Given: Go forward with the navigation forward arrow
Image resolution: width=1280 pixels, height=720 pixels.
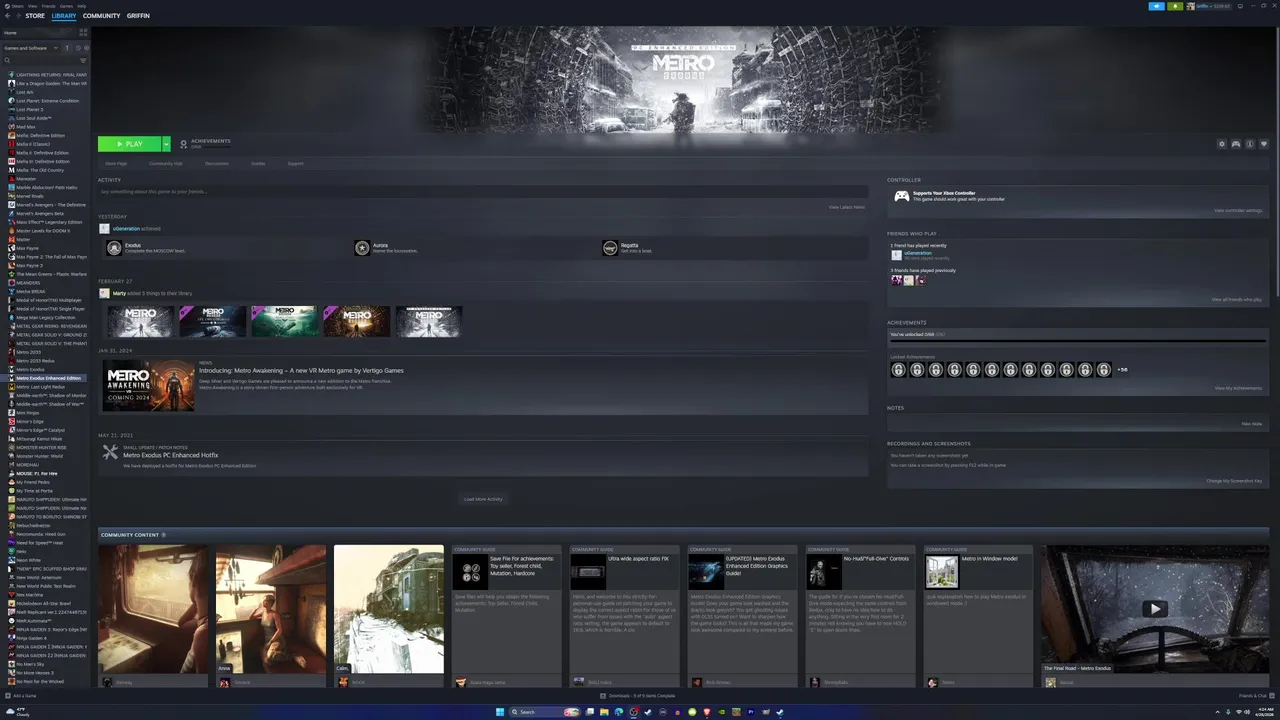Looking at the screenshot, I should (x=16, y=16).
